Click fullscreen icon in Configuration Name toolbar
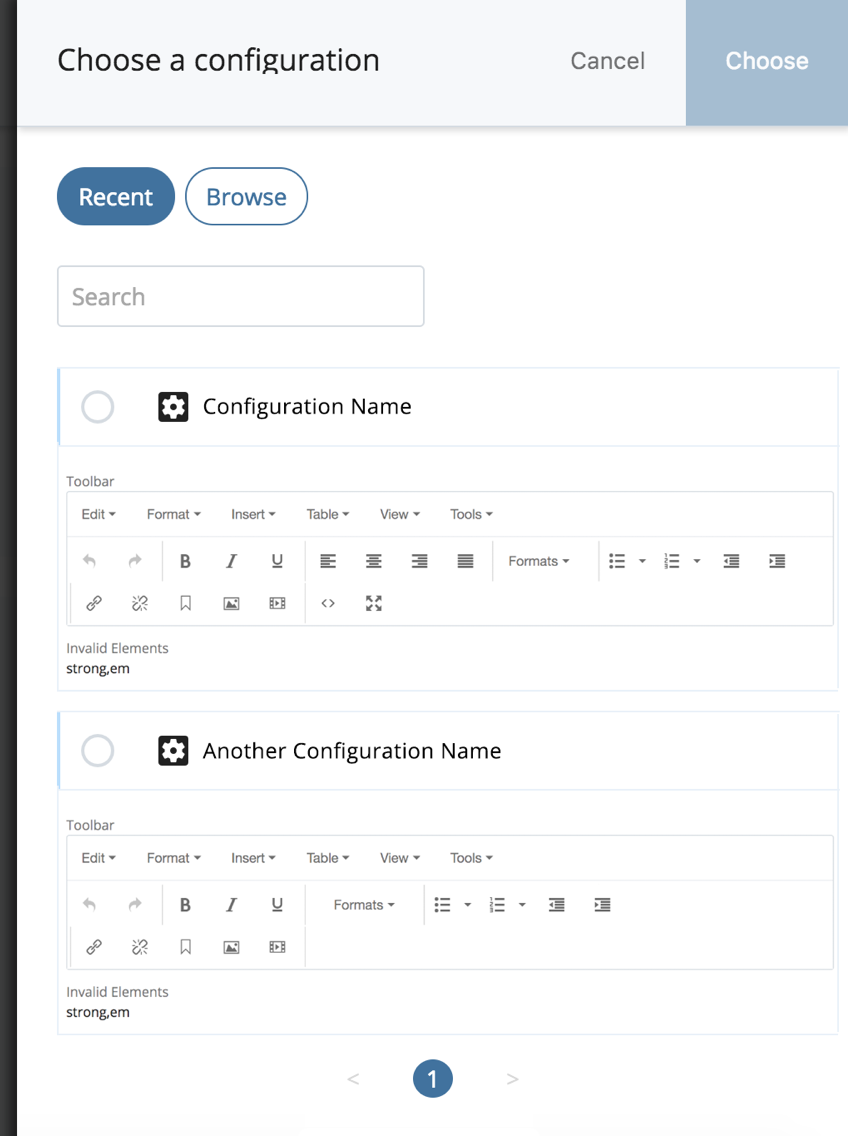This screenshot has height=1136, width=848. 374,604
